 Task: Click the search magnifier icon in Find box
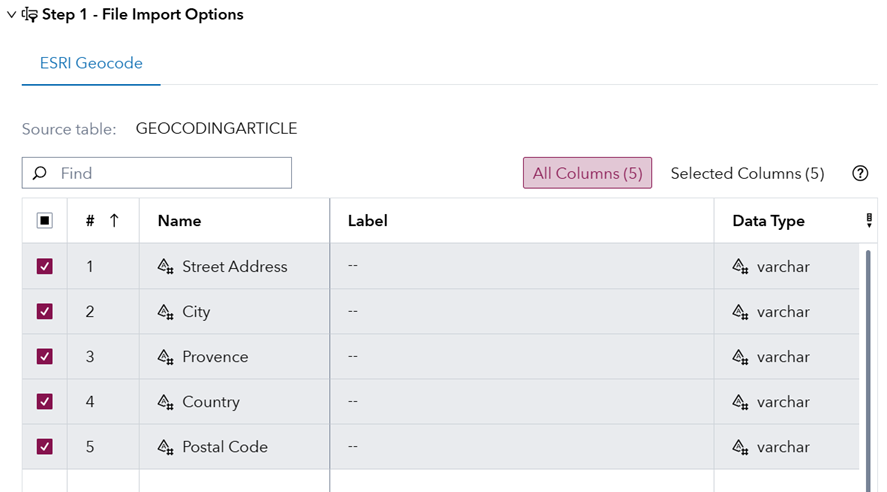tap(40, 173)
